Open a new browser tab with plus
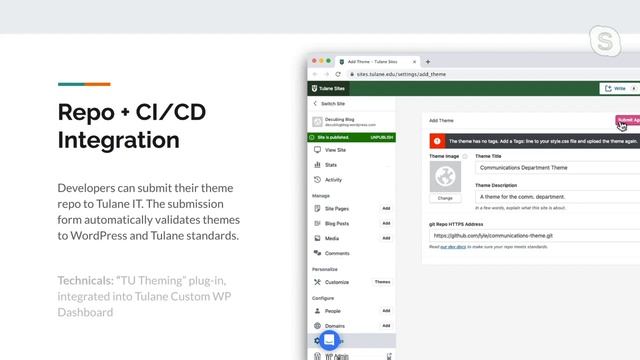This screenshot has height=360, width=640. click(x=428, y=62)
